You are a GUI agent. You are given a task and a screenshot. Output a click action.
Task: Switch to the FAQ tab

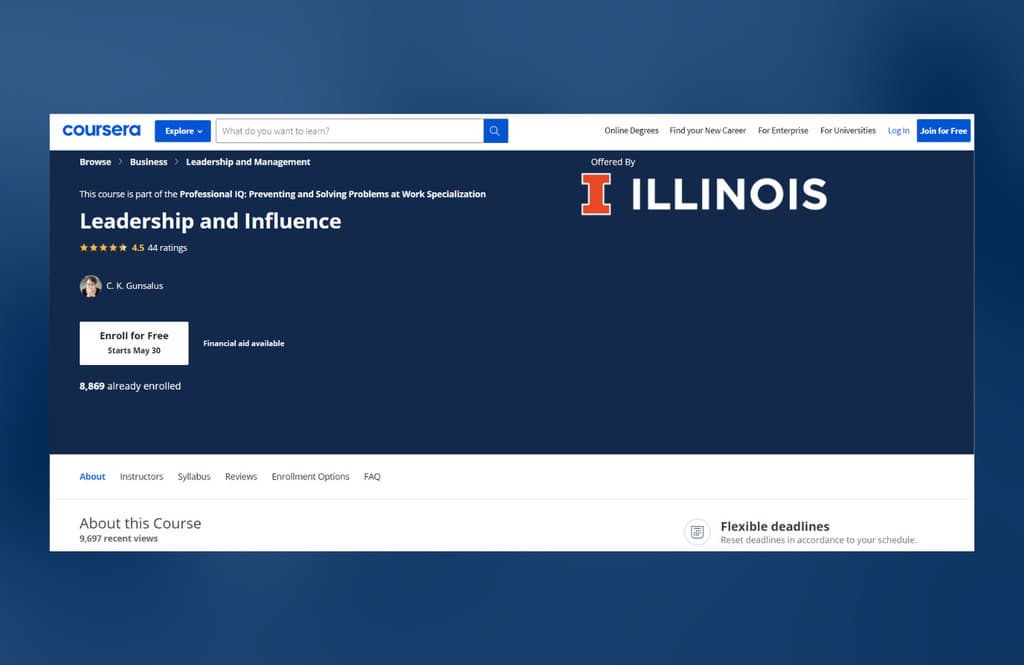click(x=372, y=476)
